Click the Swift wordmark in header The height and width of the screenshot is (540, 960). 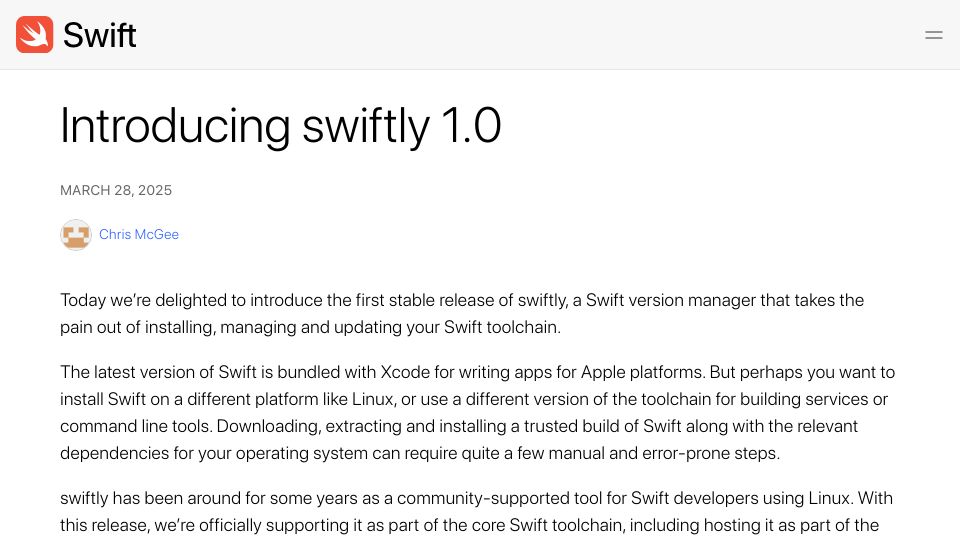pyautogui.click(x=99, y=35)
